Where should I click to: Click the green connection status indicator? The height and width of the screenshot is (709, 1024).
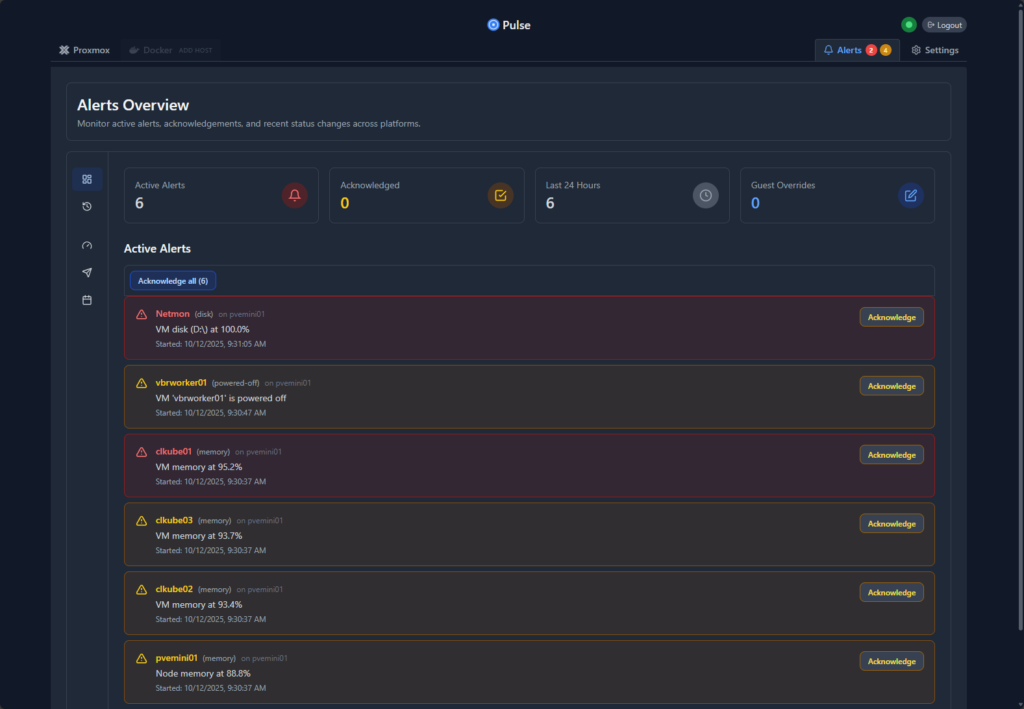coord(908,24)
